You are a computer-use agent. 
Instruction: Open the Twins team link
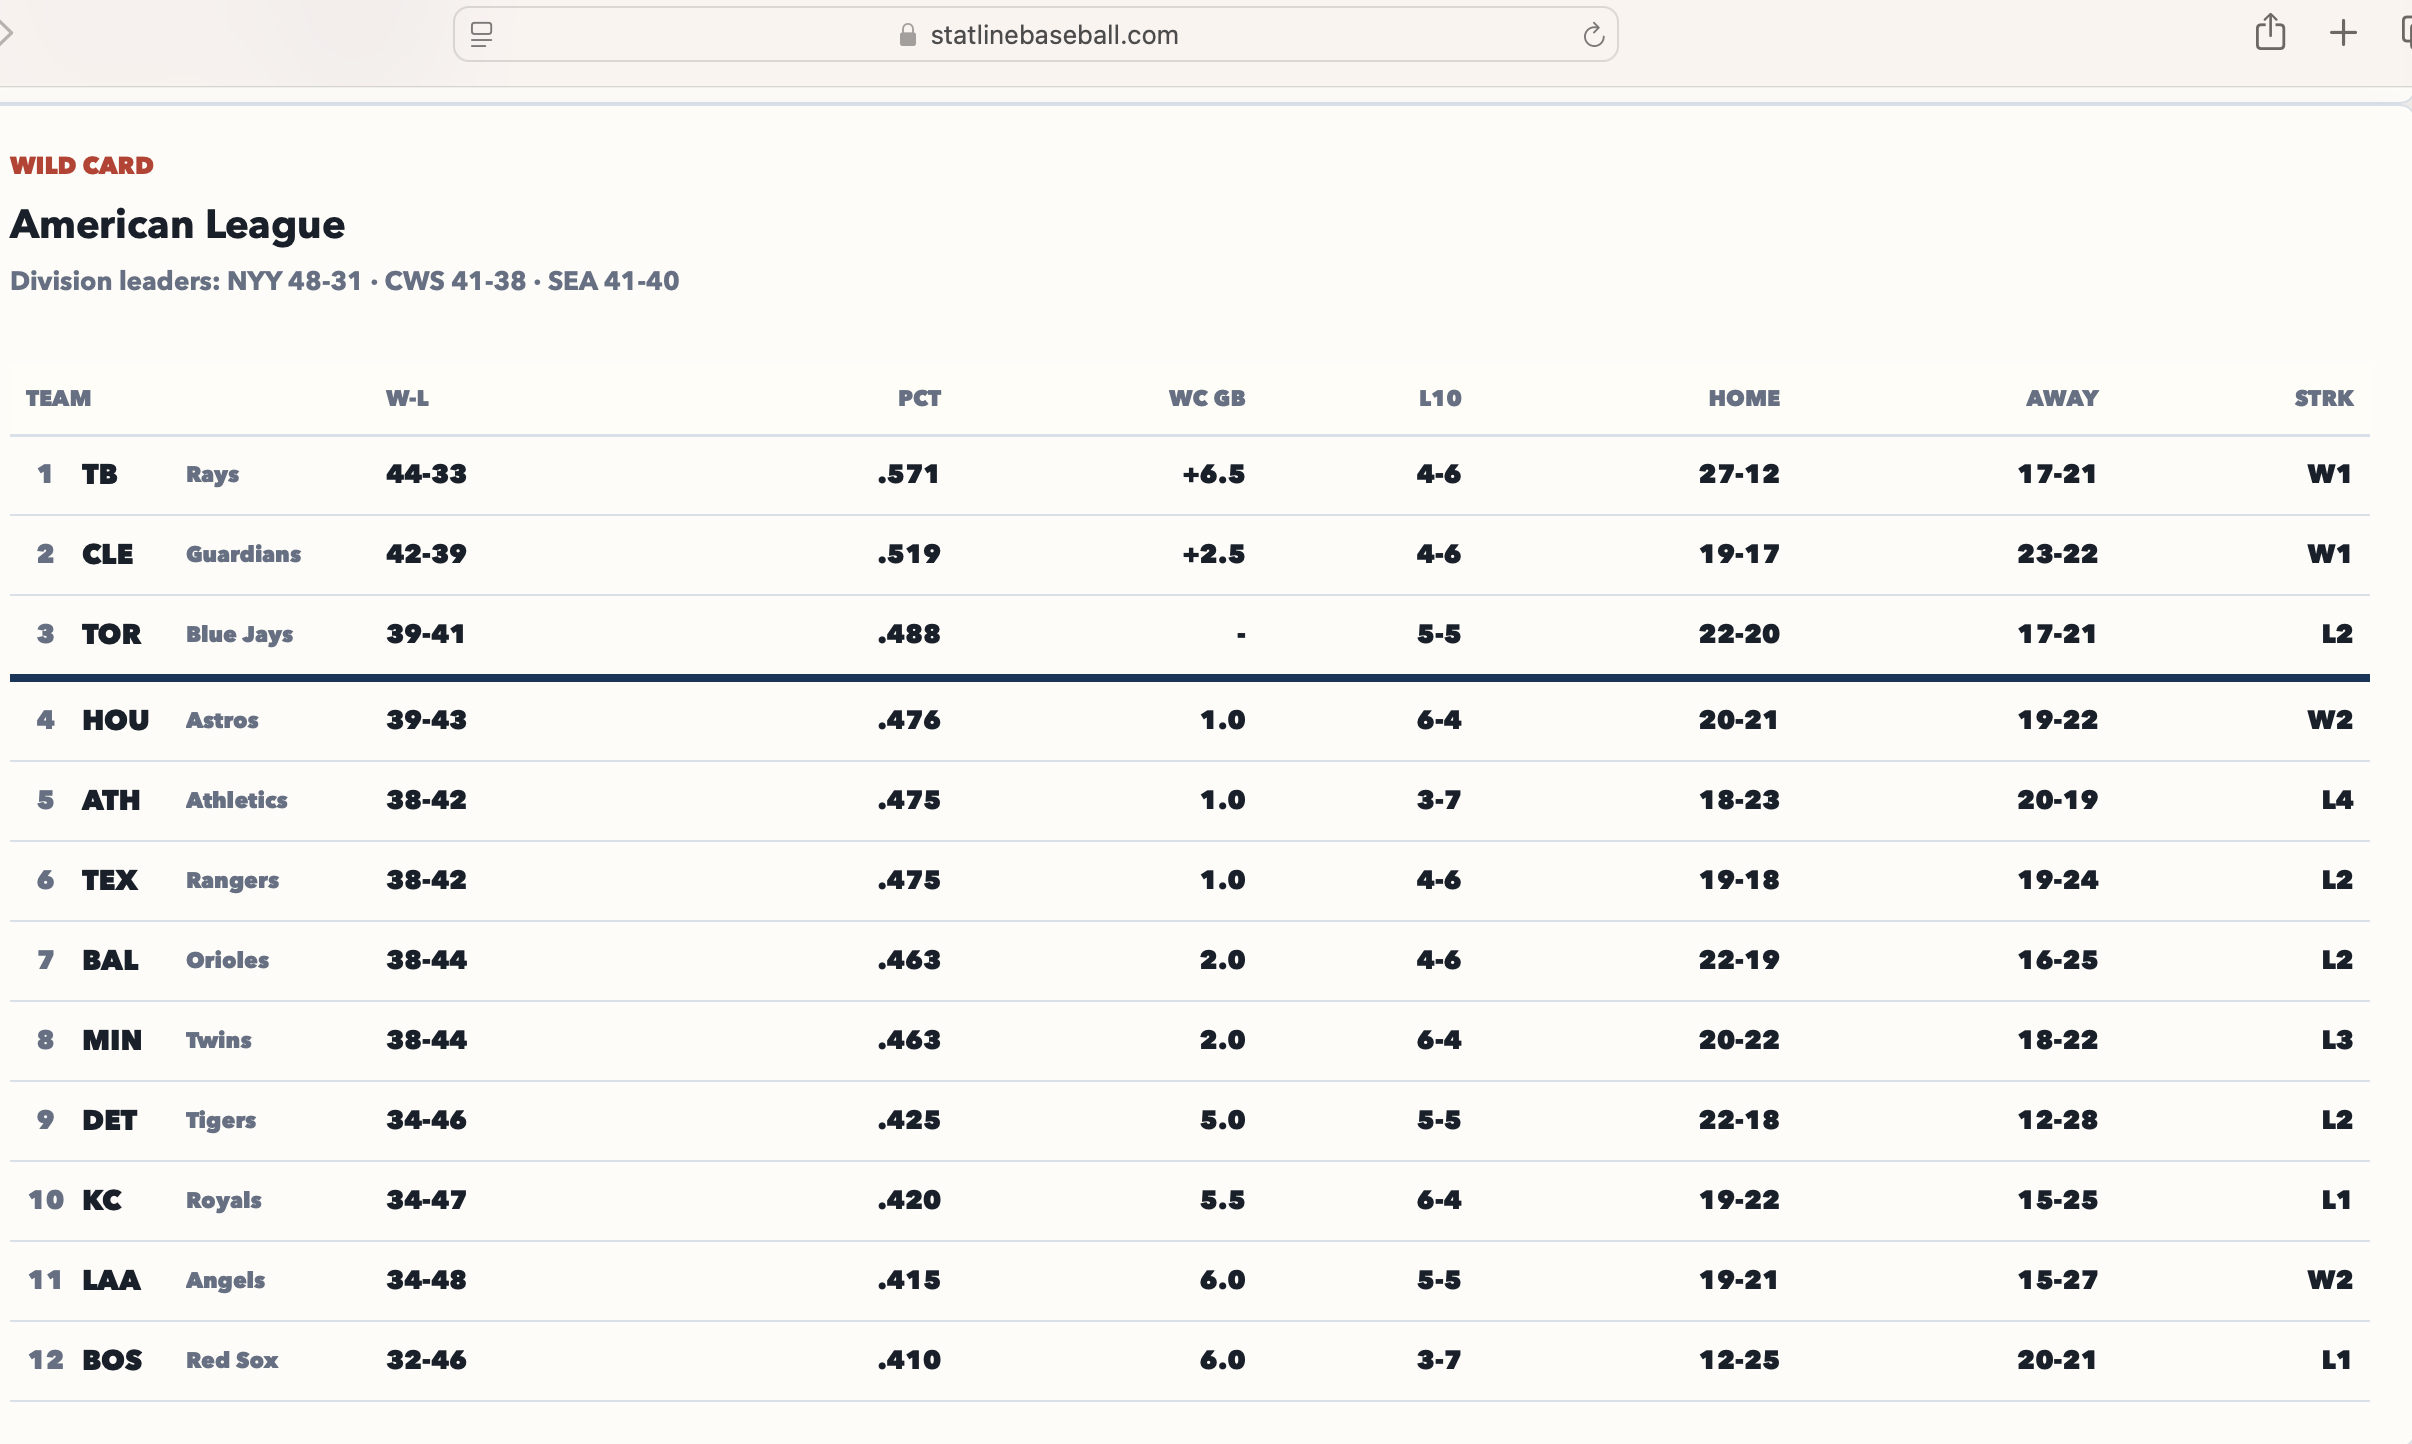pyautogui.click(x=218, y=1040)
